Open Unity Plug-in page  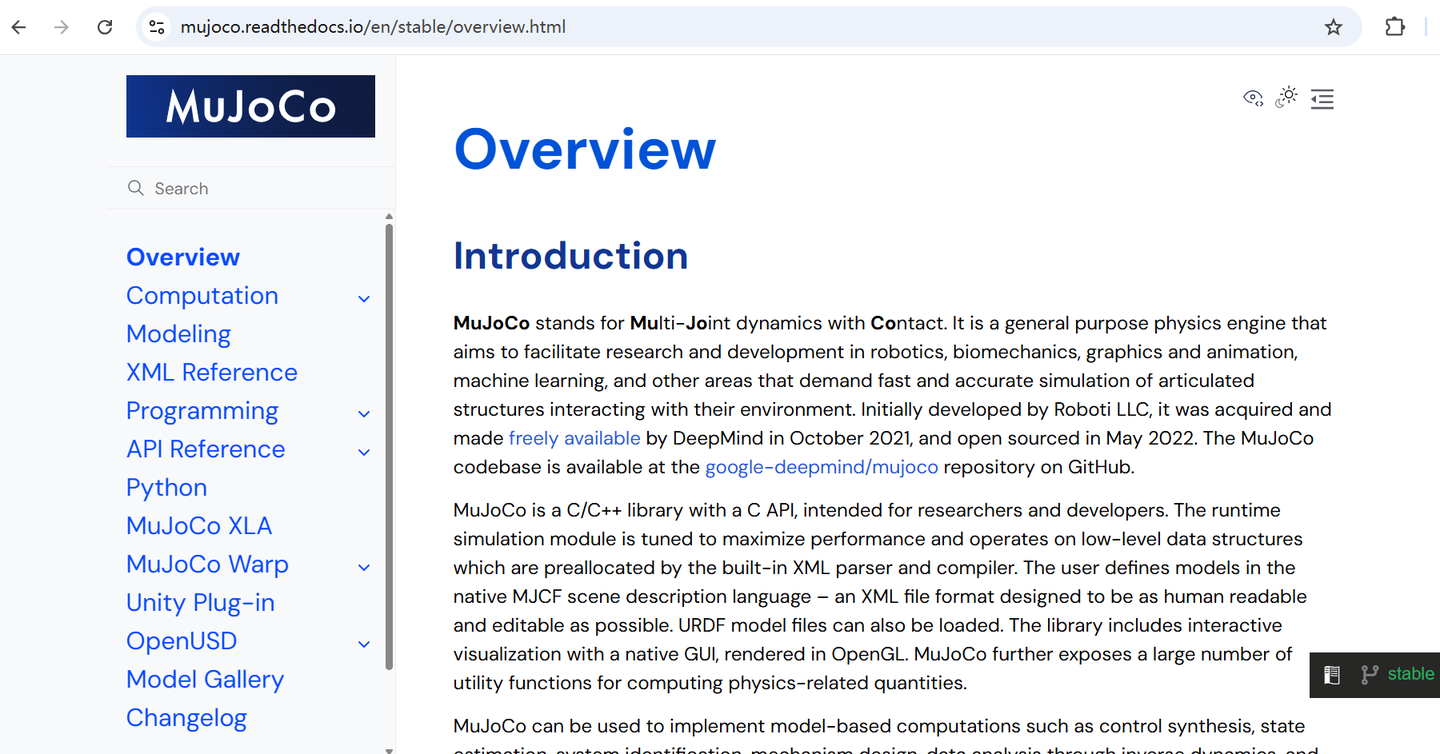click(200, 603)
